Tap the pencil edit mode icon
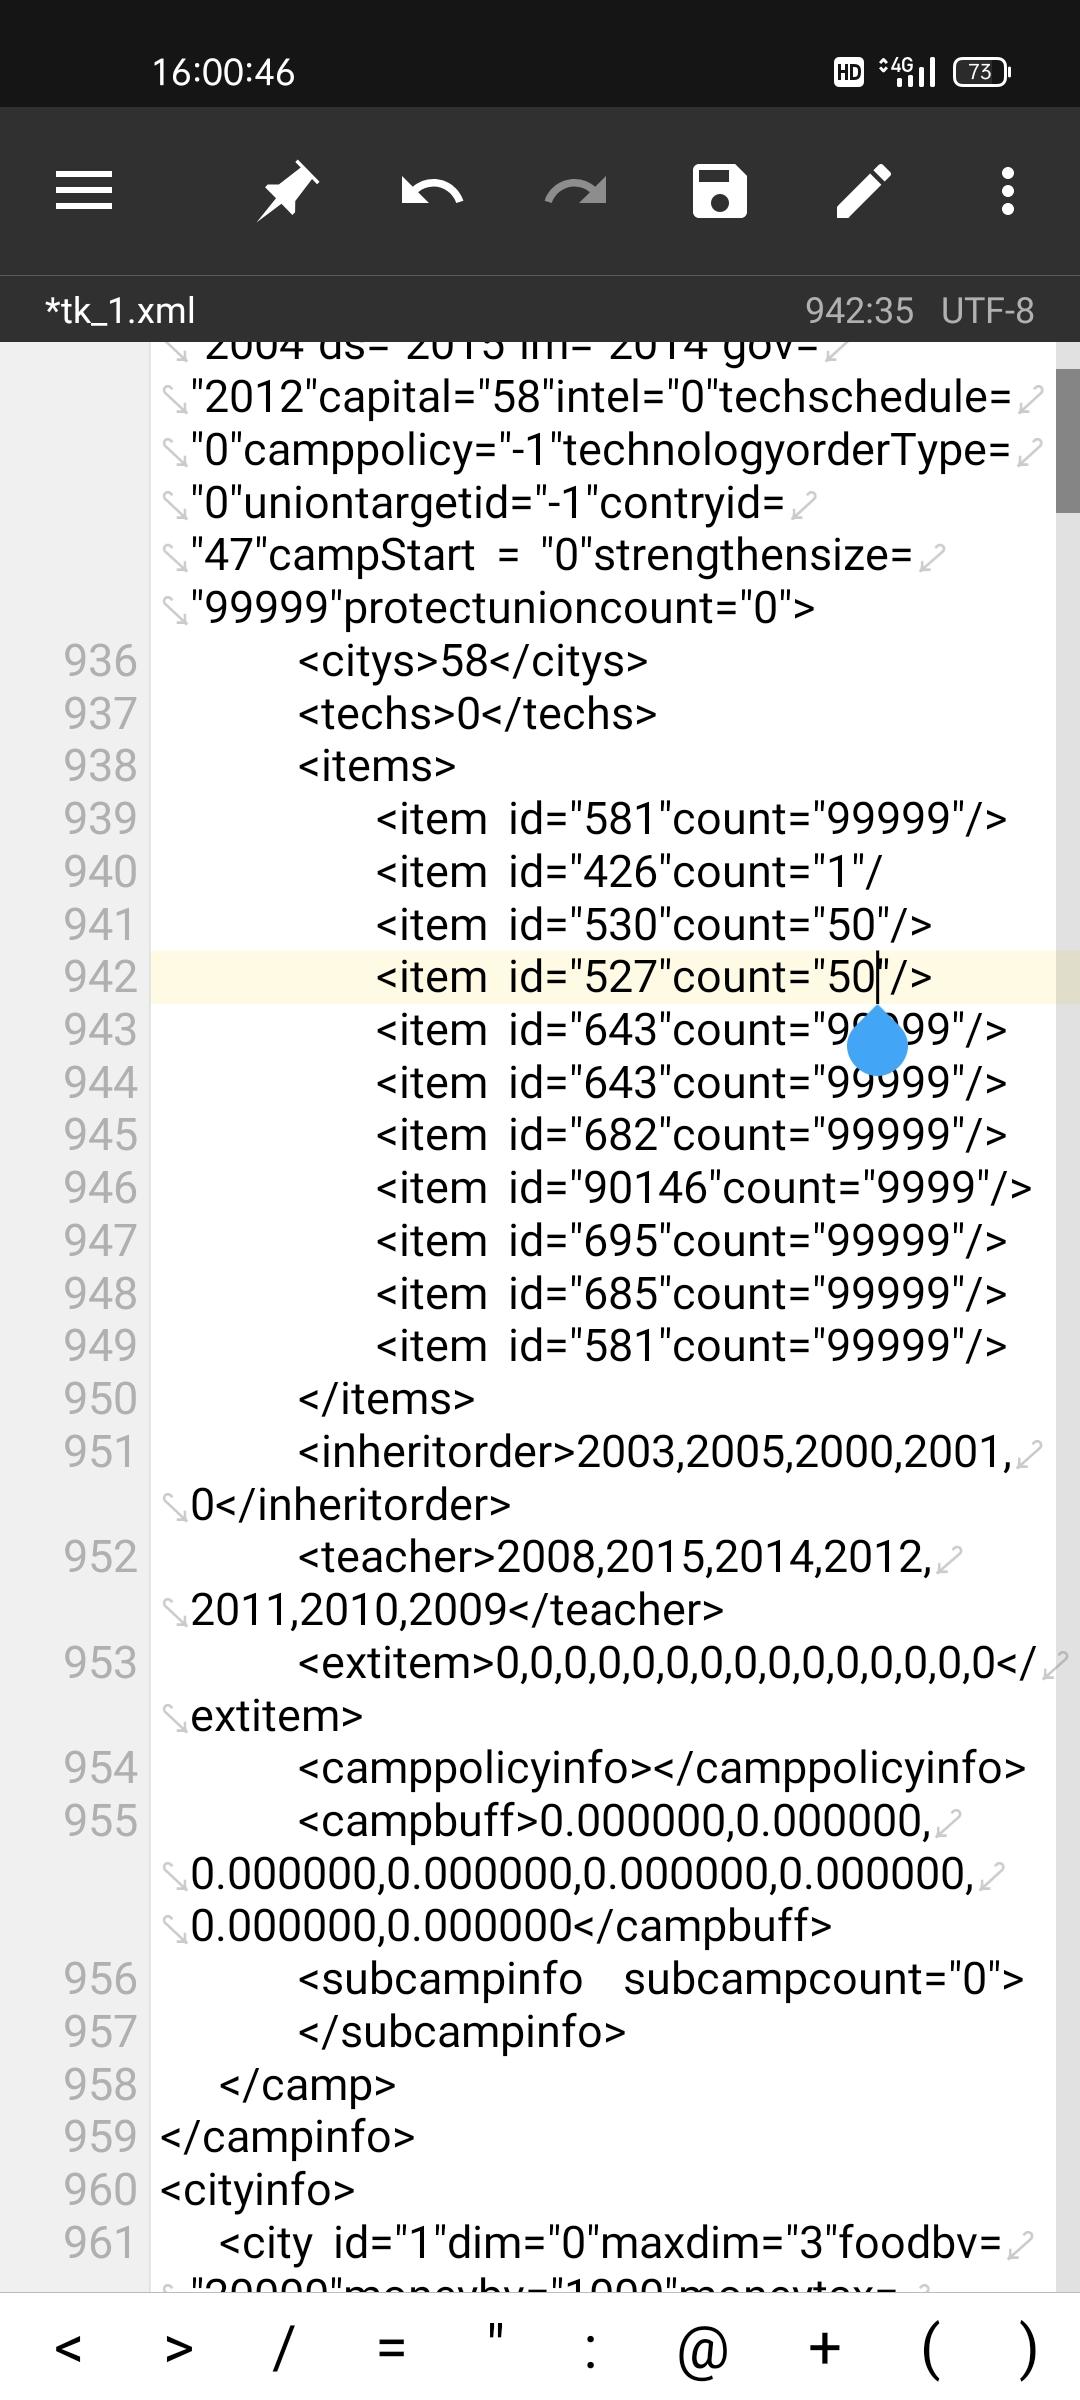The image size is (1080, 2400). click(x=864, y=191)
